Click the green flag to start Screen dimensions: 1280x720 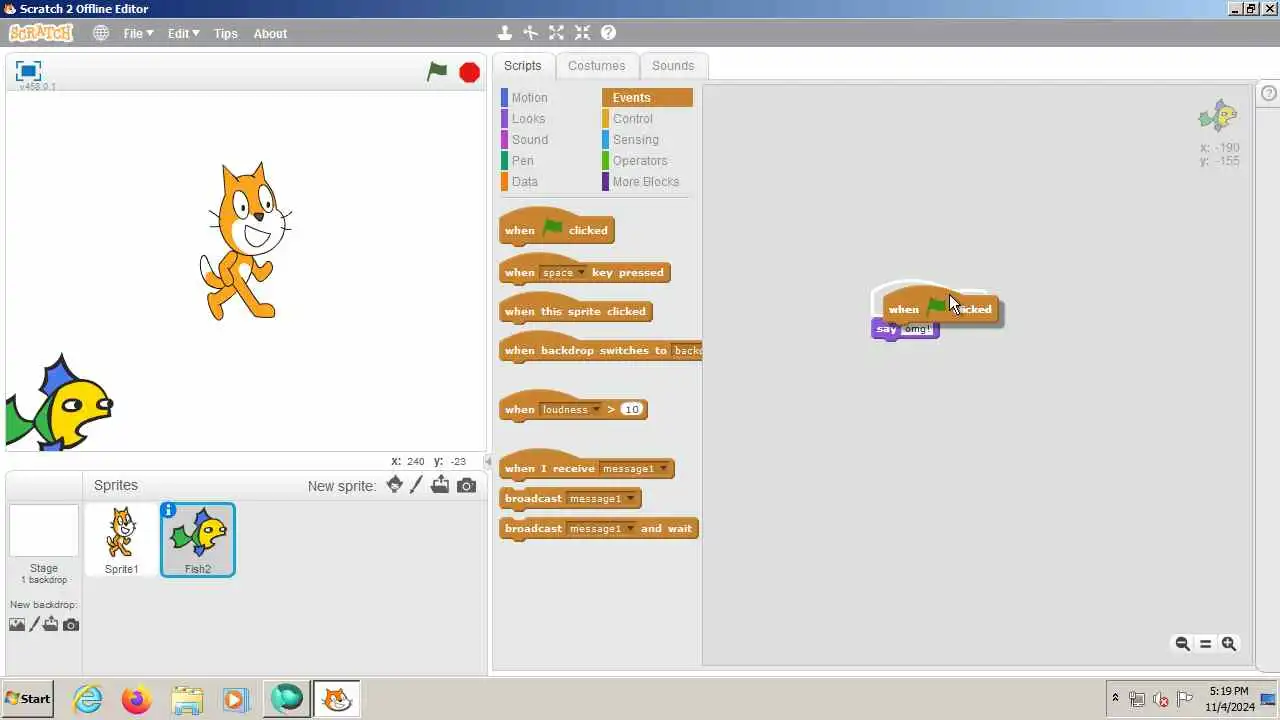click(x=437, y=71)
